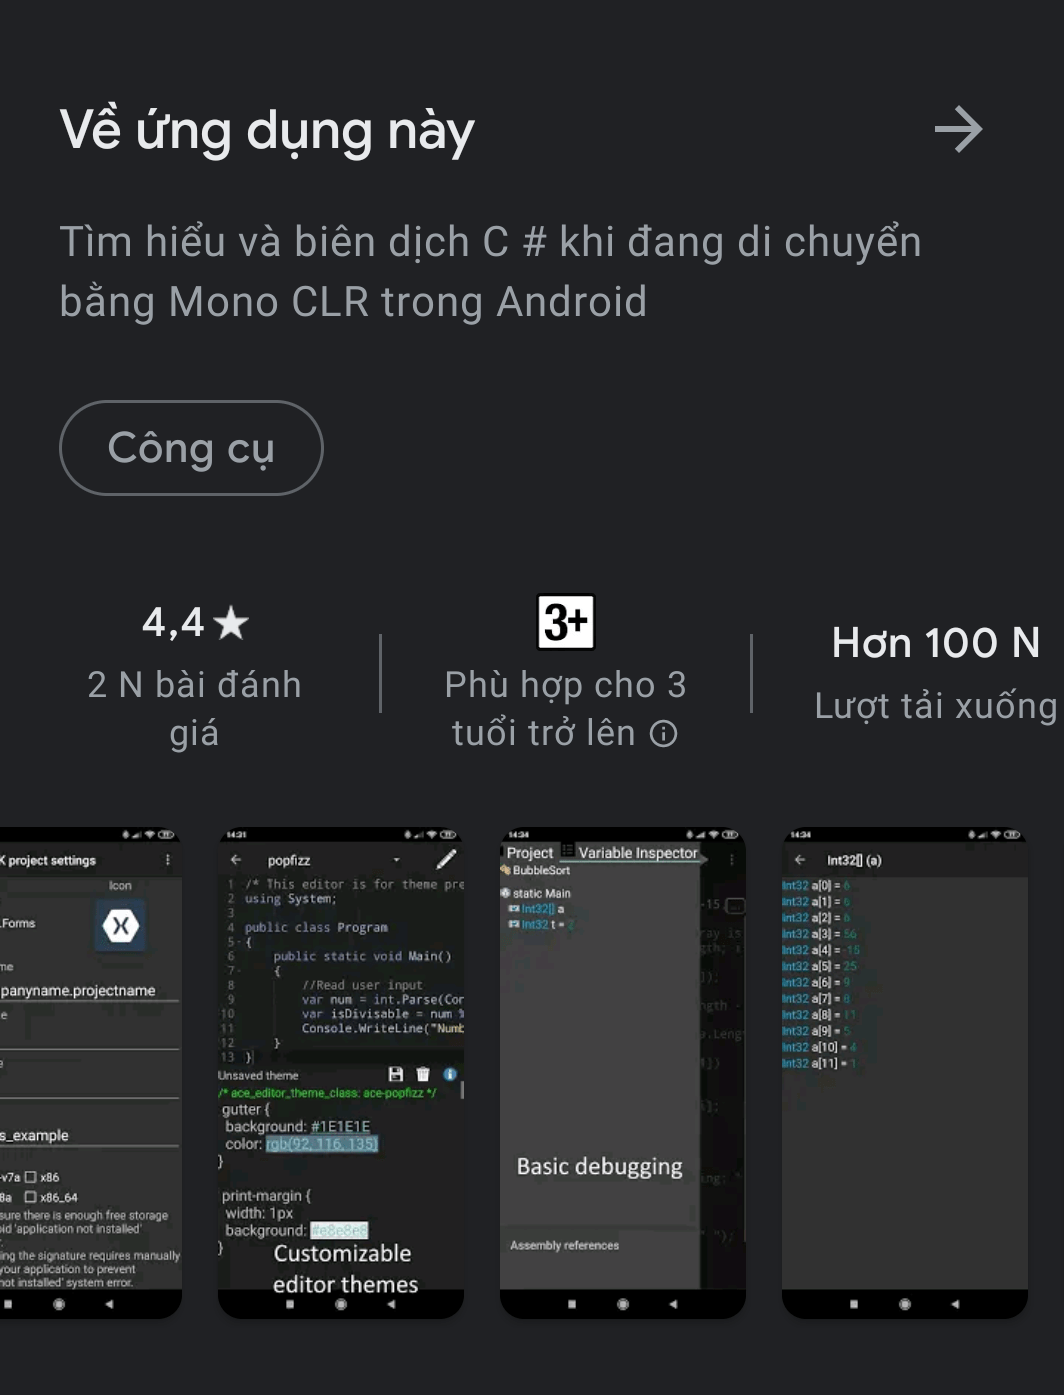Open the theme dropdown arrow next to popfizz
Image resolution: width=1064 pixels, height=1395 pixels.
click(397, 858)
